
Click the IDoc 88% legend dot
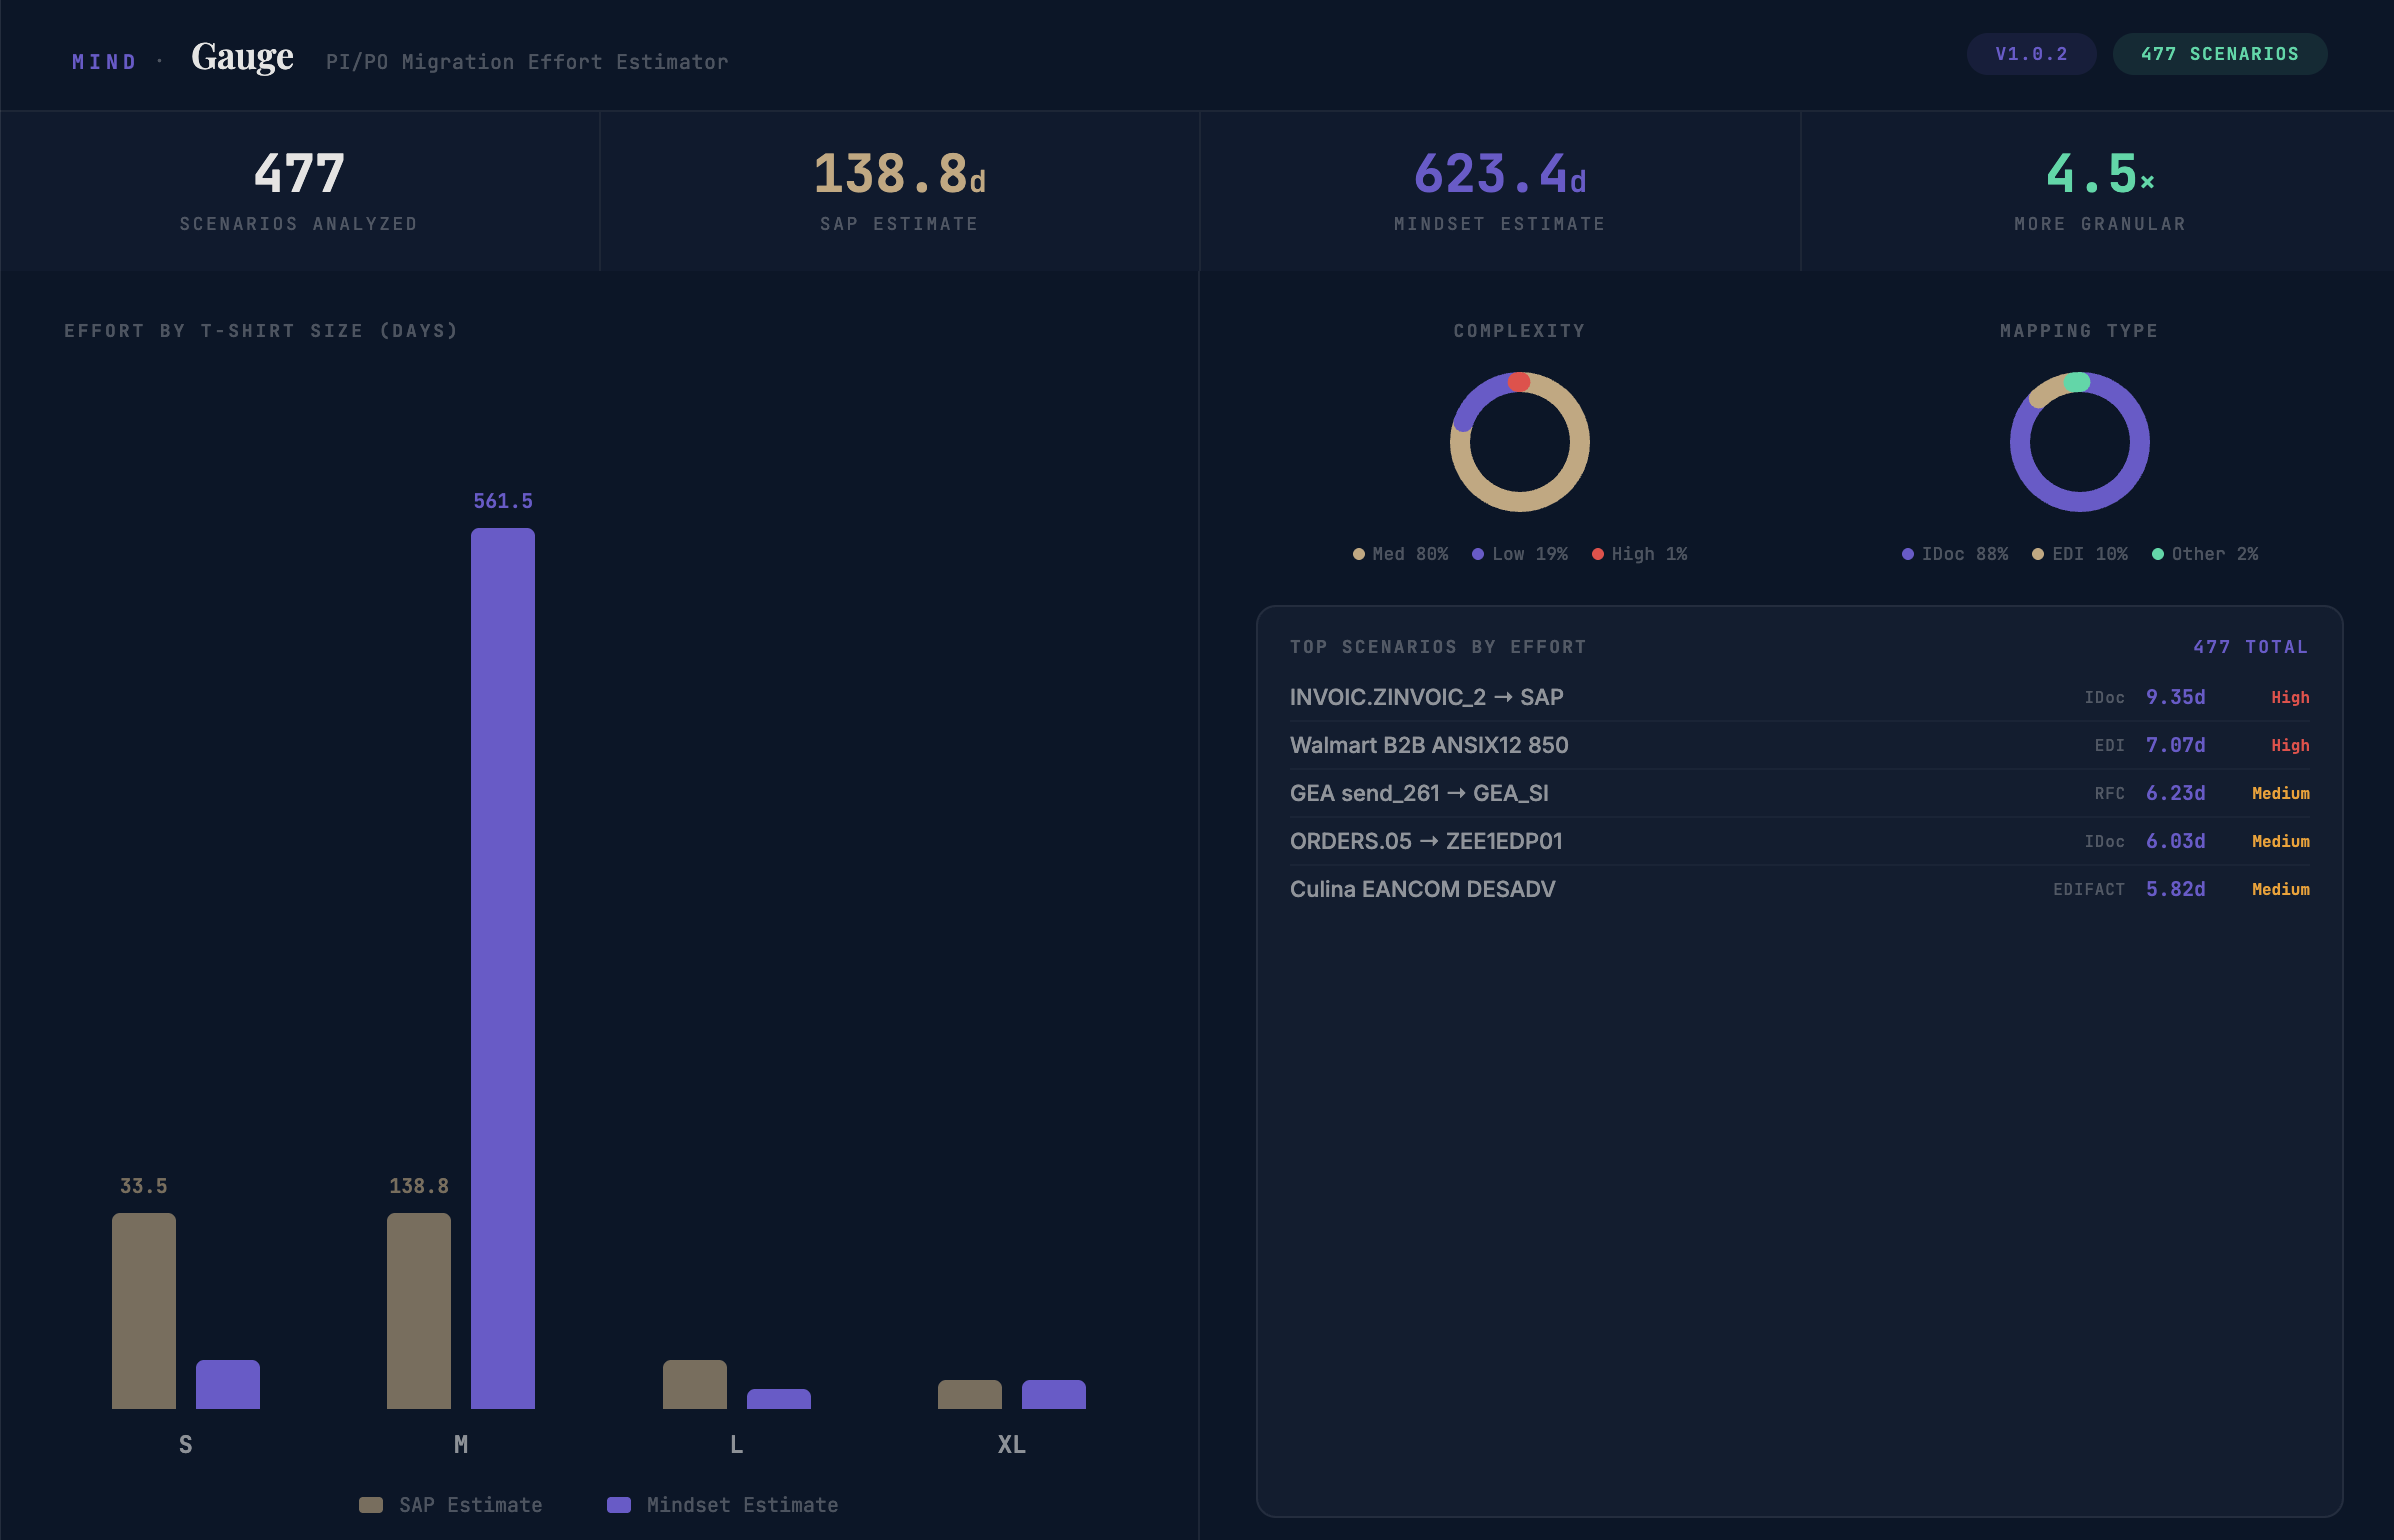point(1908,554)
